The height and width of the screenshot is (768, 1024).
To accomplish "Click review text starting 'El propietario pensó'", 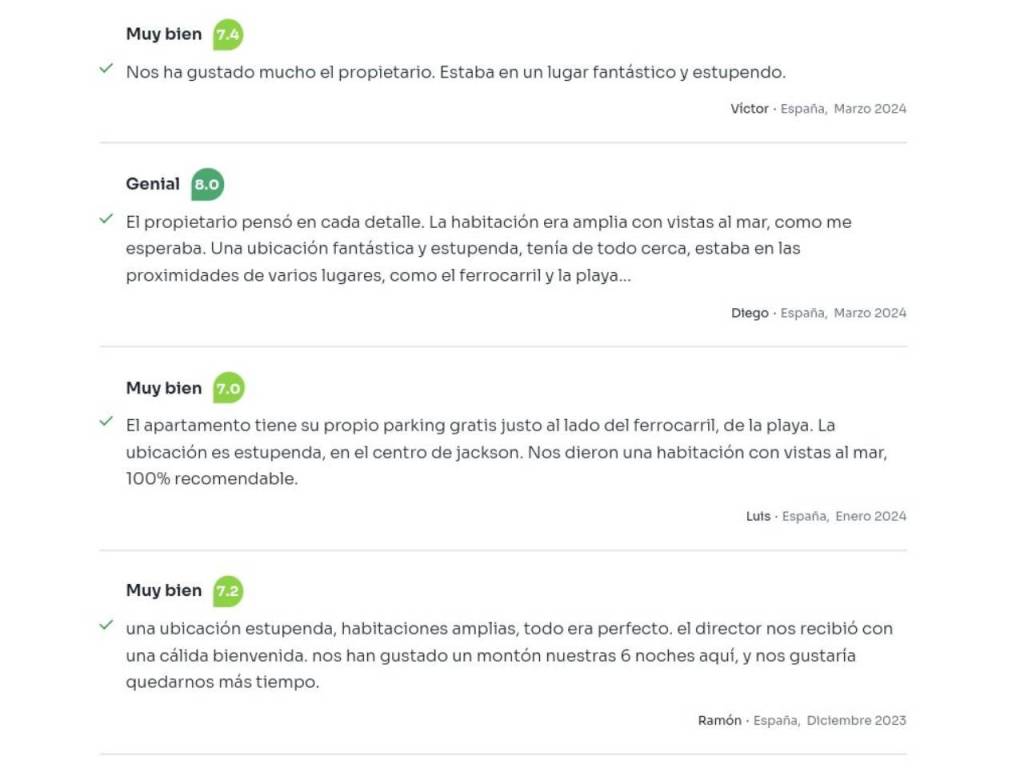I will click(488, 249).
